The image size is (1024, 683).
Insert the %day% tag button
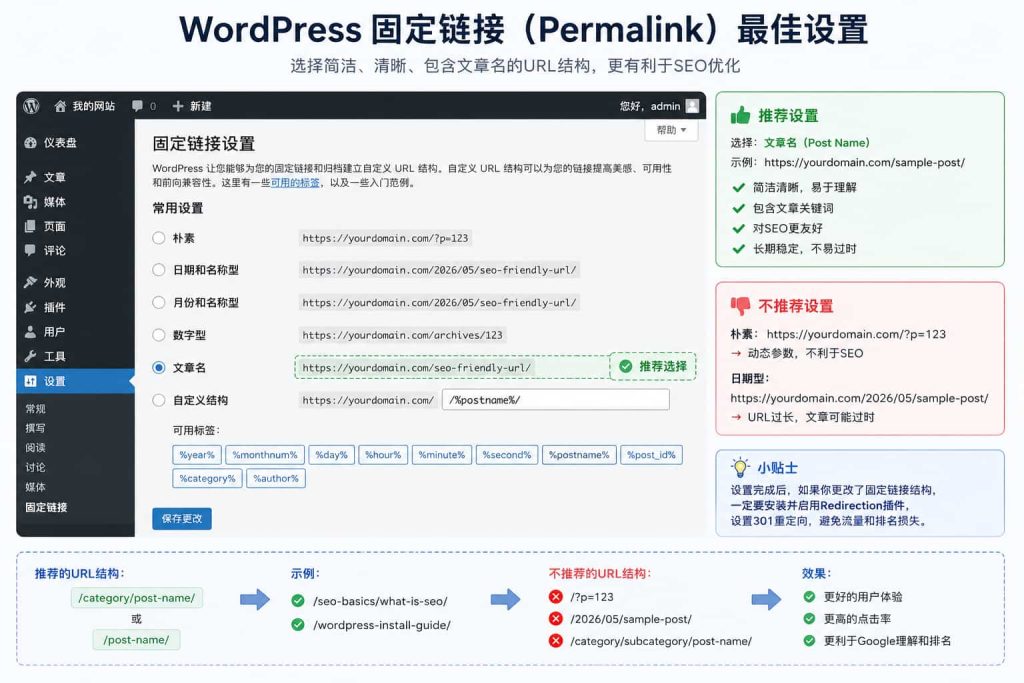[x=331, y=454]
